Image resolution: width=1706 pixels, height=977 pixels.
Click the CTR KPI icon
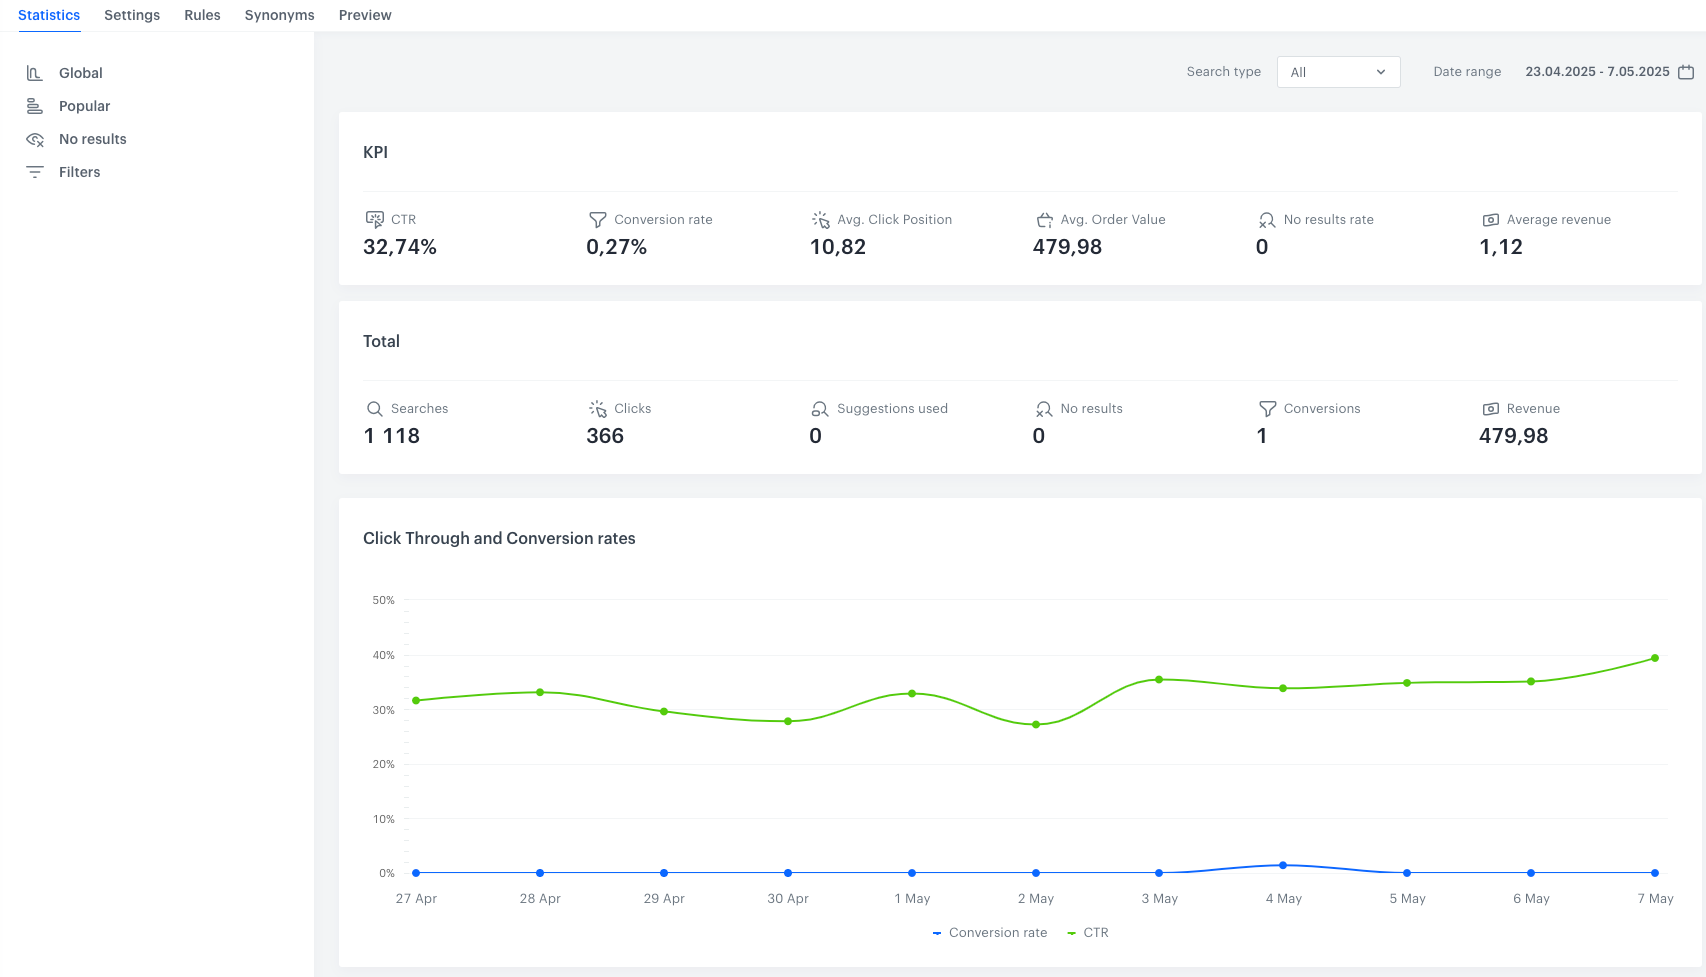coord(375,219)
